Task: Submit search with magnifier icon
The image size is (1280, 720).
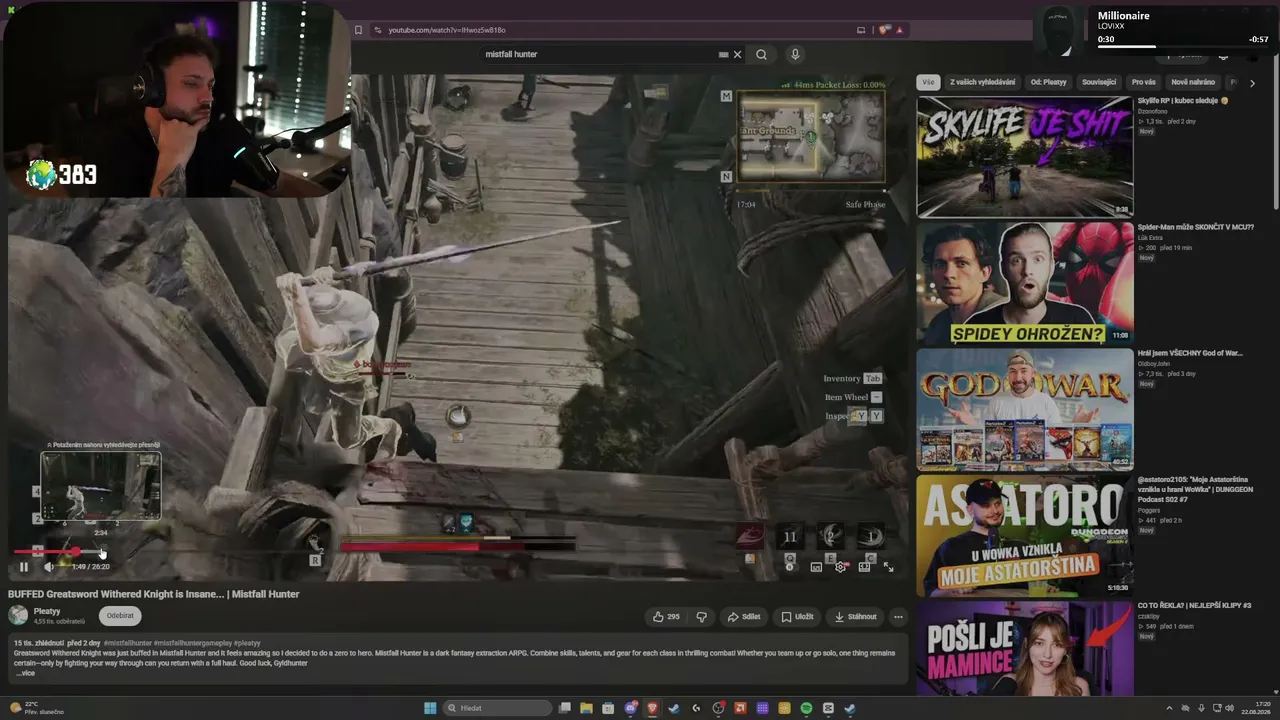Action: coord(762,55)
